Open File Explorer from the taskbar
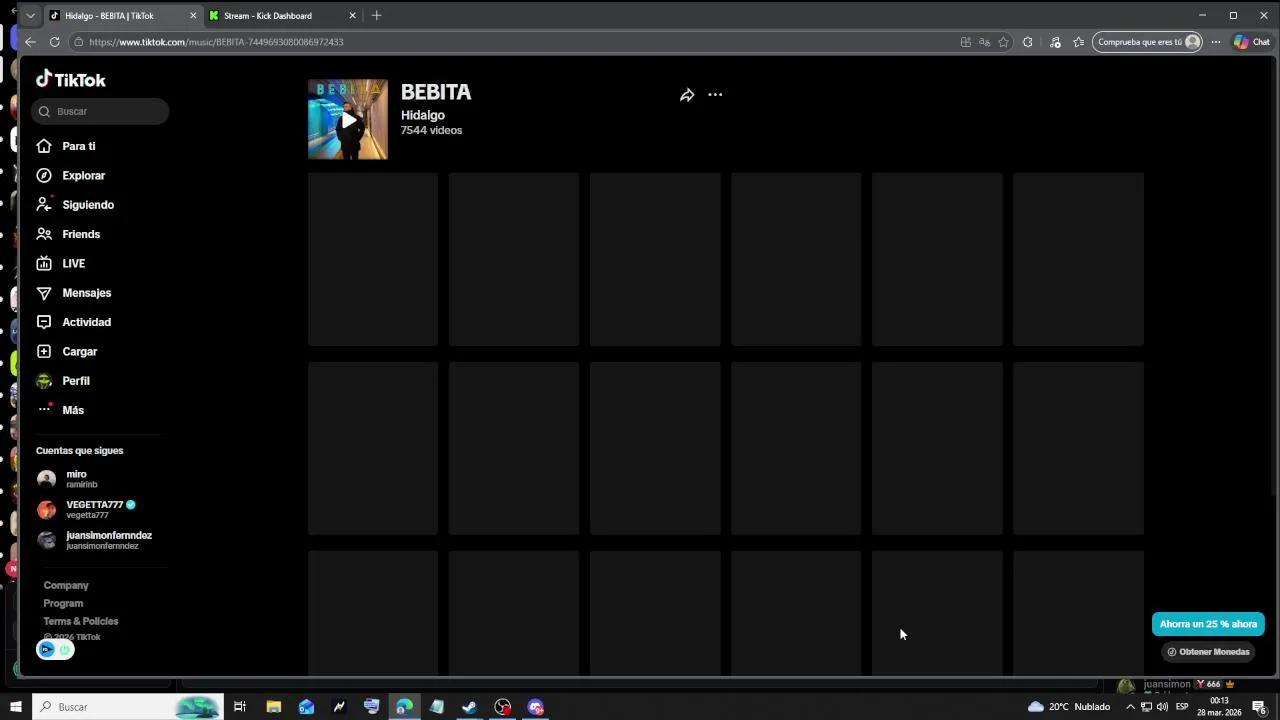This screenshot has height=720, width=1280. click(x=273, y=707)
